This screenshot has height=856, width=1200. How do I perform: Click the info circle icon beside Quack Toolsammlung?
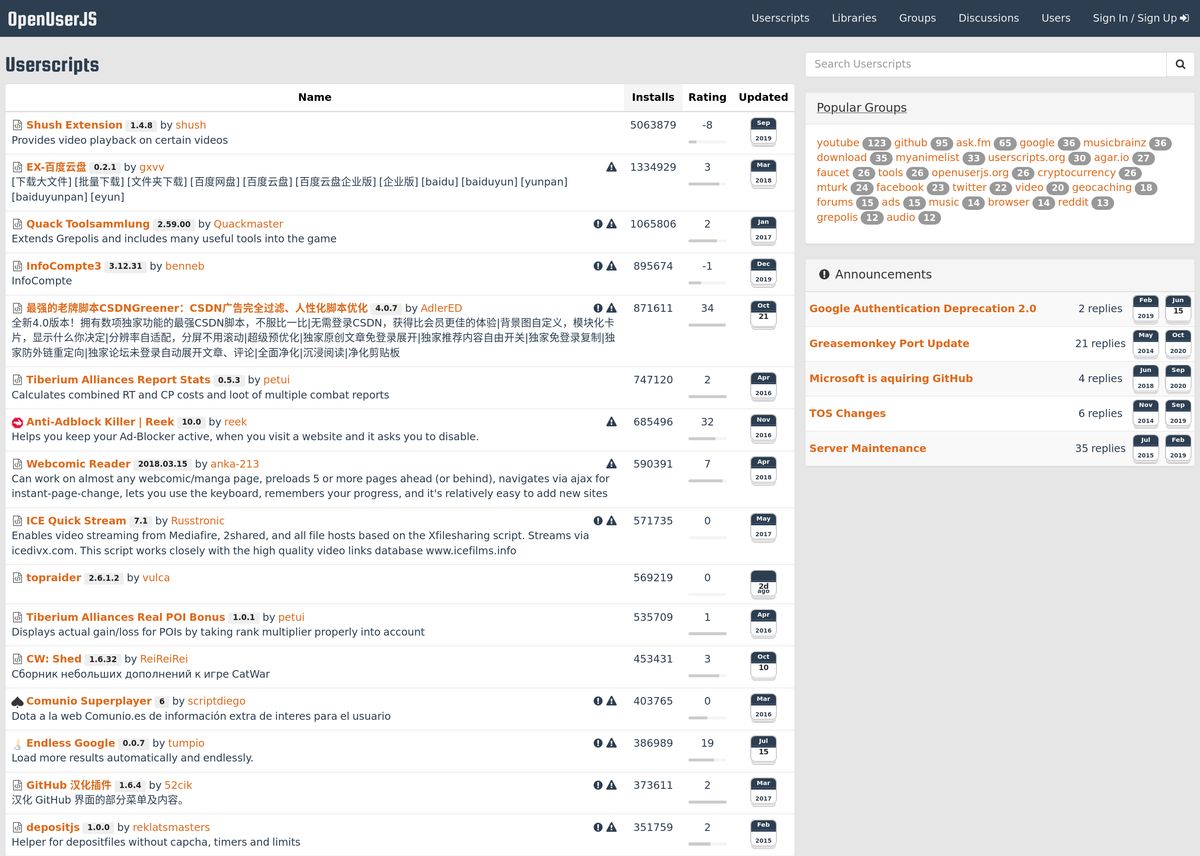coord(597,223)
